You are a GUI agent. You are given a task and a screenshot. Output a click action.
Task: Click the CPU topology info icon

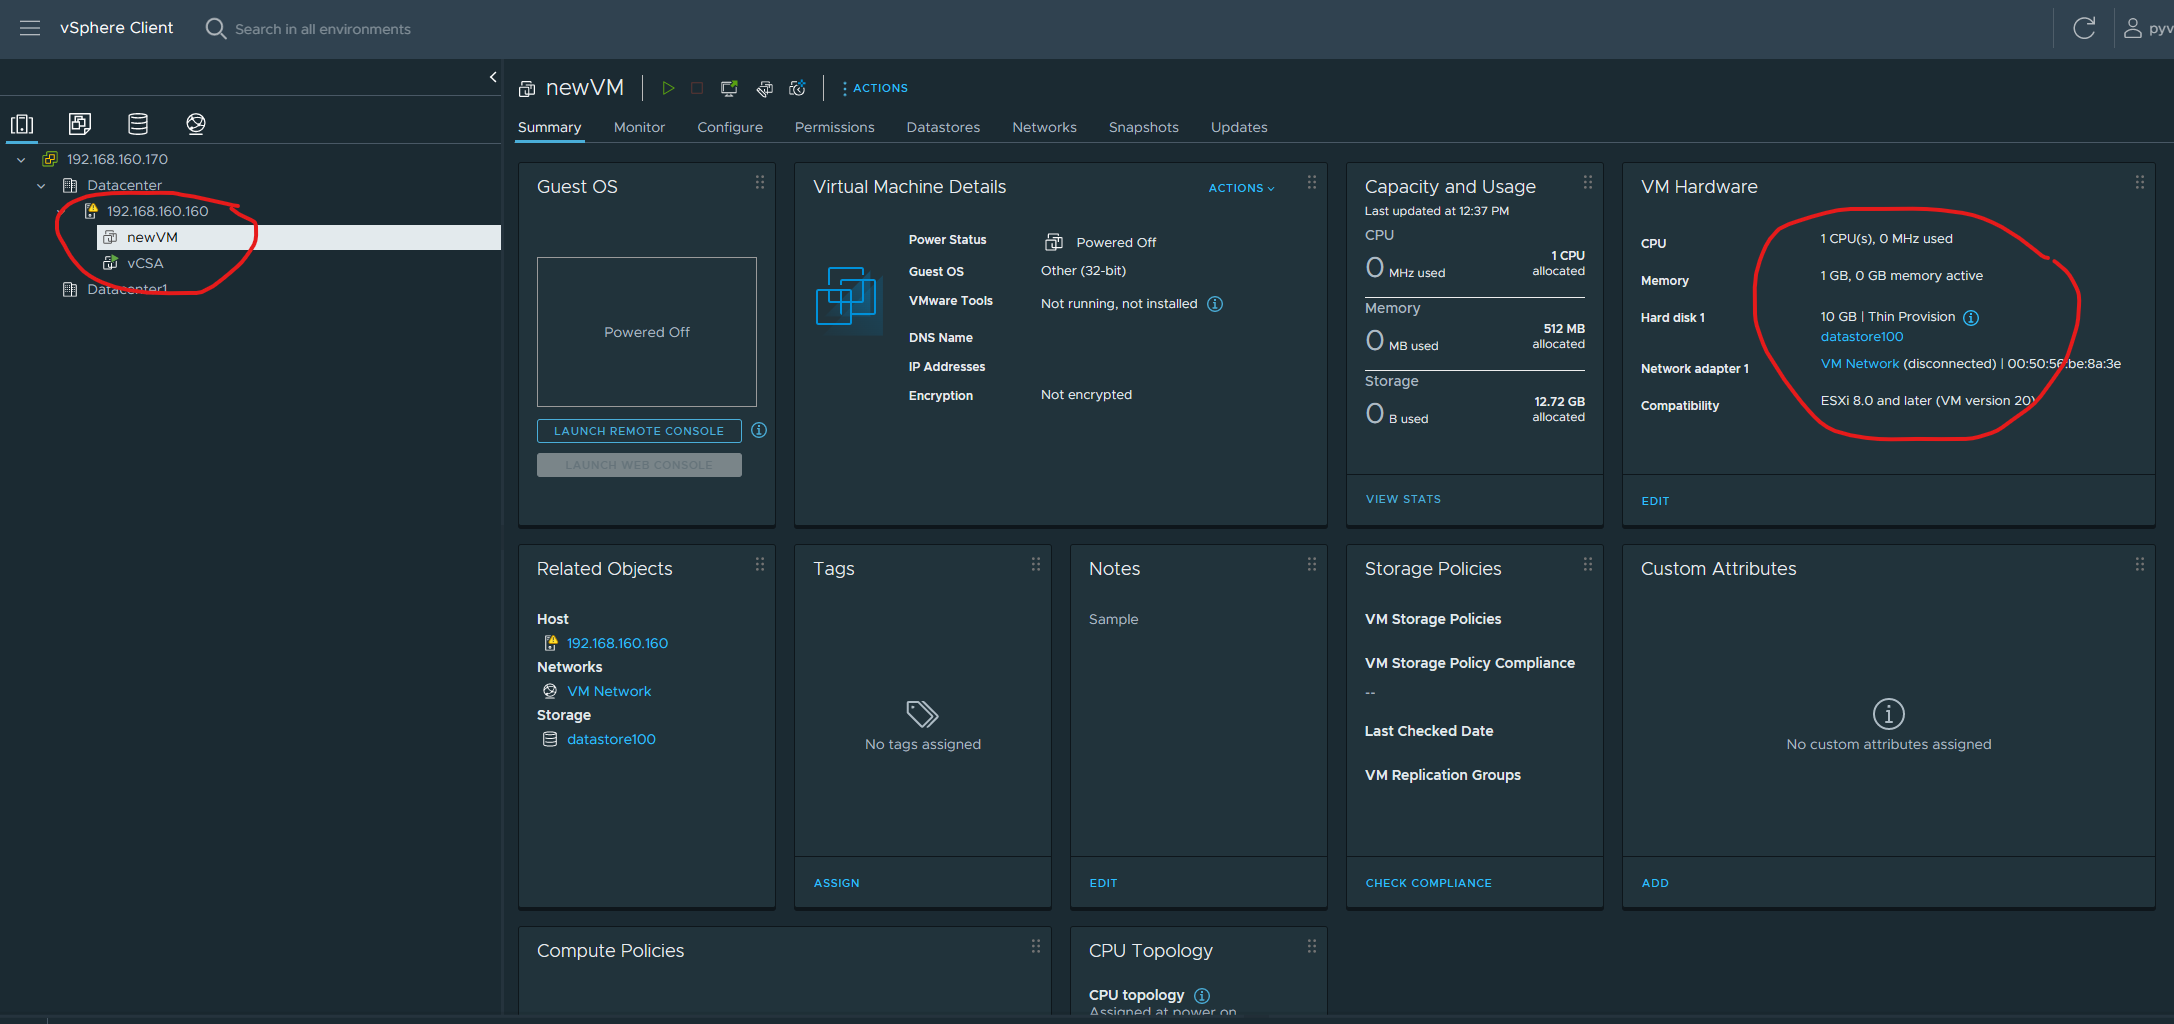pyautogui.click(x=1202, y=996)
